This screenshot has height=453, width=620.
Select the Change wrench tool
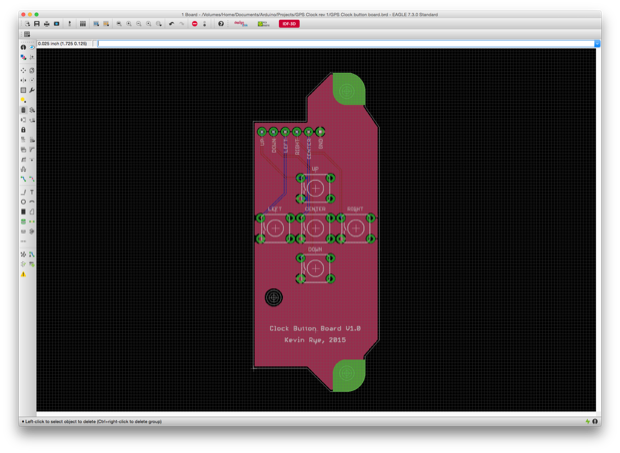pos(32,90)
